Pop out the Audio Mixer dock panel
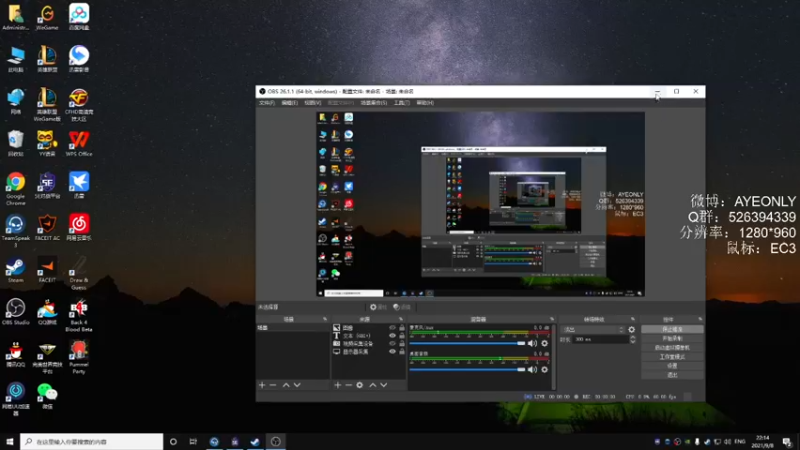This screenshot has height=450, width=800. pyautogui.click(x=552, y=319)
